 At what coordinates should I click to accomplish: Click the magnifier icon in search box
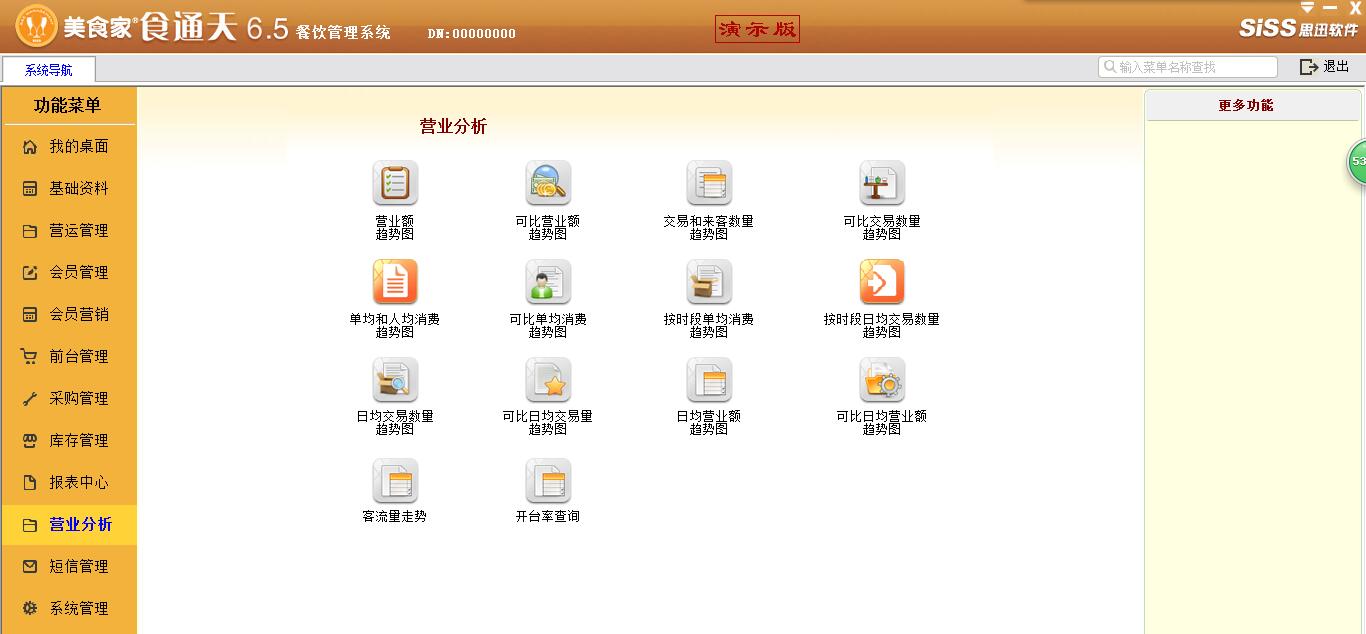[1109, 67]
